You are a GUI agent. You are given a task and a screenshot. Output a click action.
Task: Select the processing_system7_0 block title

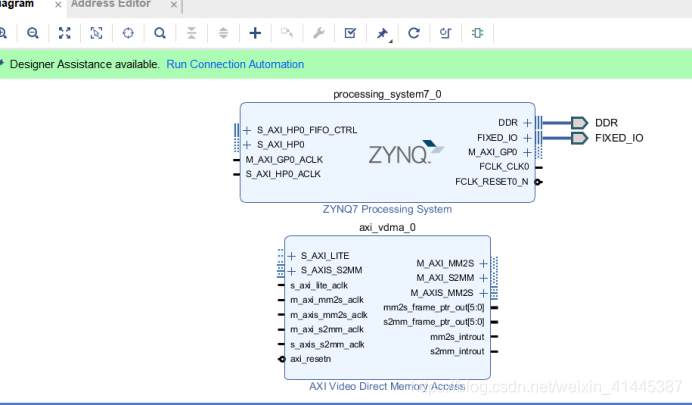(387, 94)
